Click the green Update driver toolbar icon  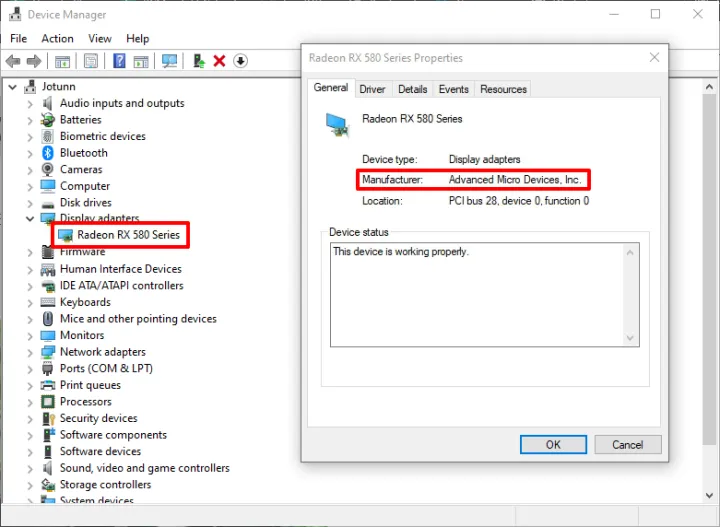click(x=199, y=61)
